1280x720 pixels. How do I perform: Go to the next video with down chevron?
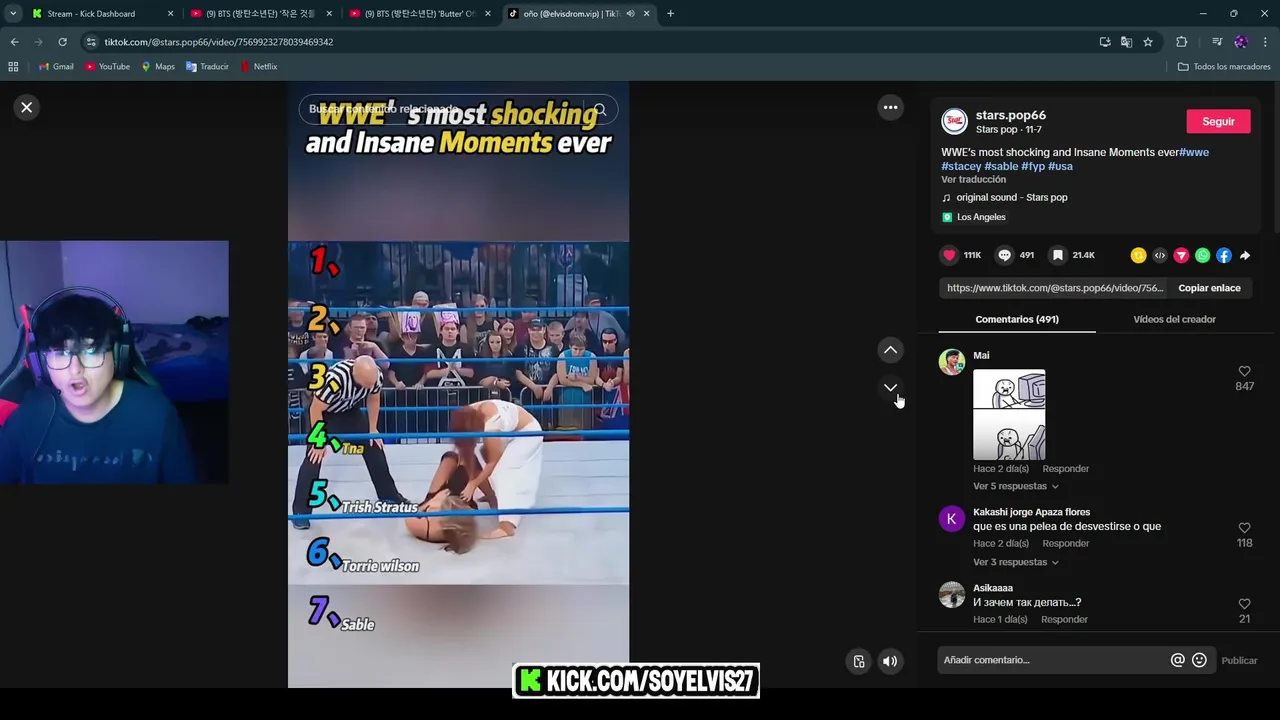[x=890, y=388]
